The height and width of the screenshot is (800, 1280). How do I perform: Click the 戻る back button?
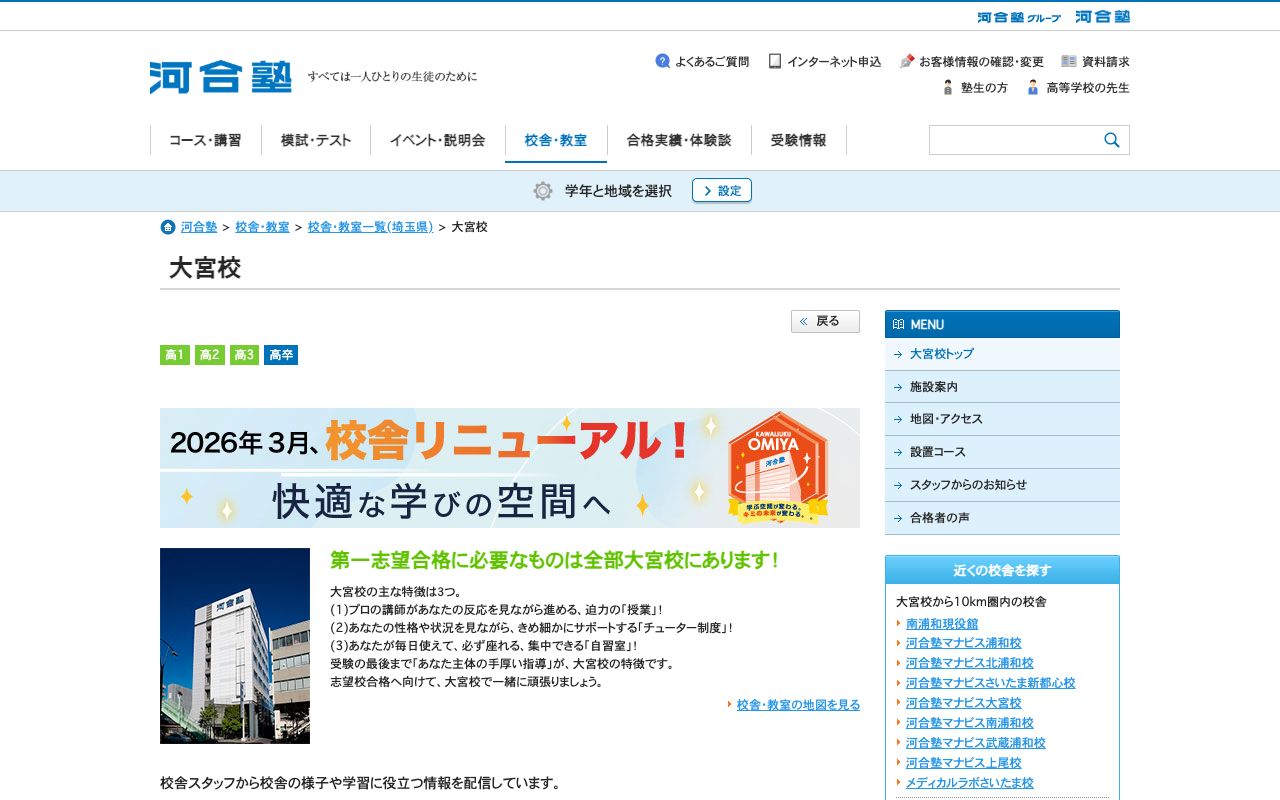pos(825,321)
